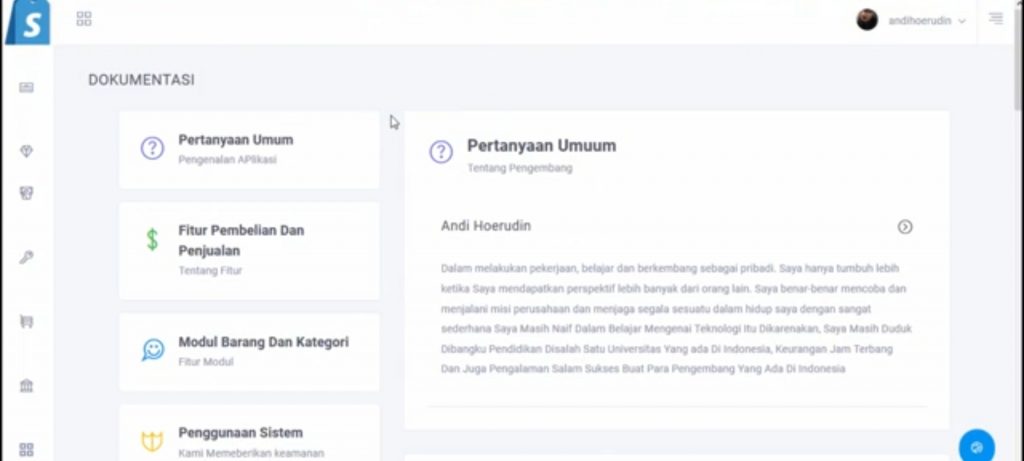Open the key icon in sidebar
This screenshot has height=461, width=1024.
coord(27,257)
